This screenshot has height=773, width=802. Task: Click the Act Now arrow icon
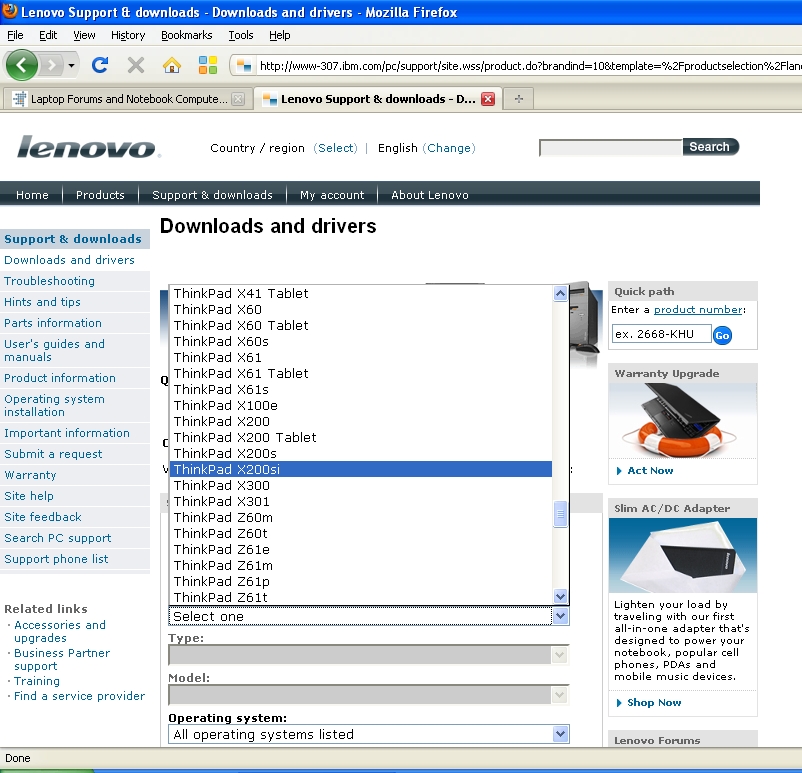click(x=619, y=471)
